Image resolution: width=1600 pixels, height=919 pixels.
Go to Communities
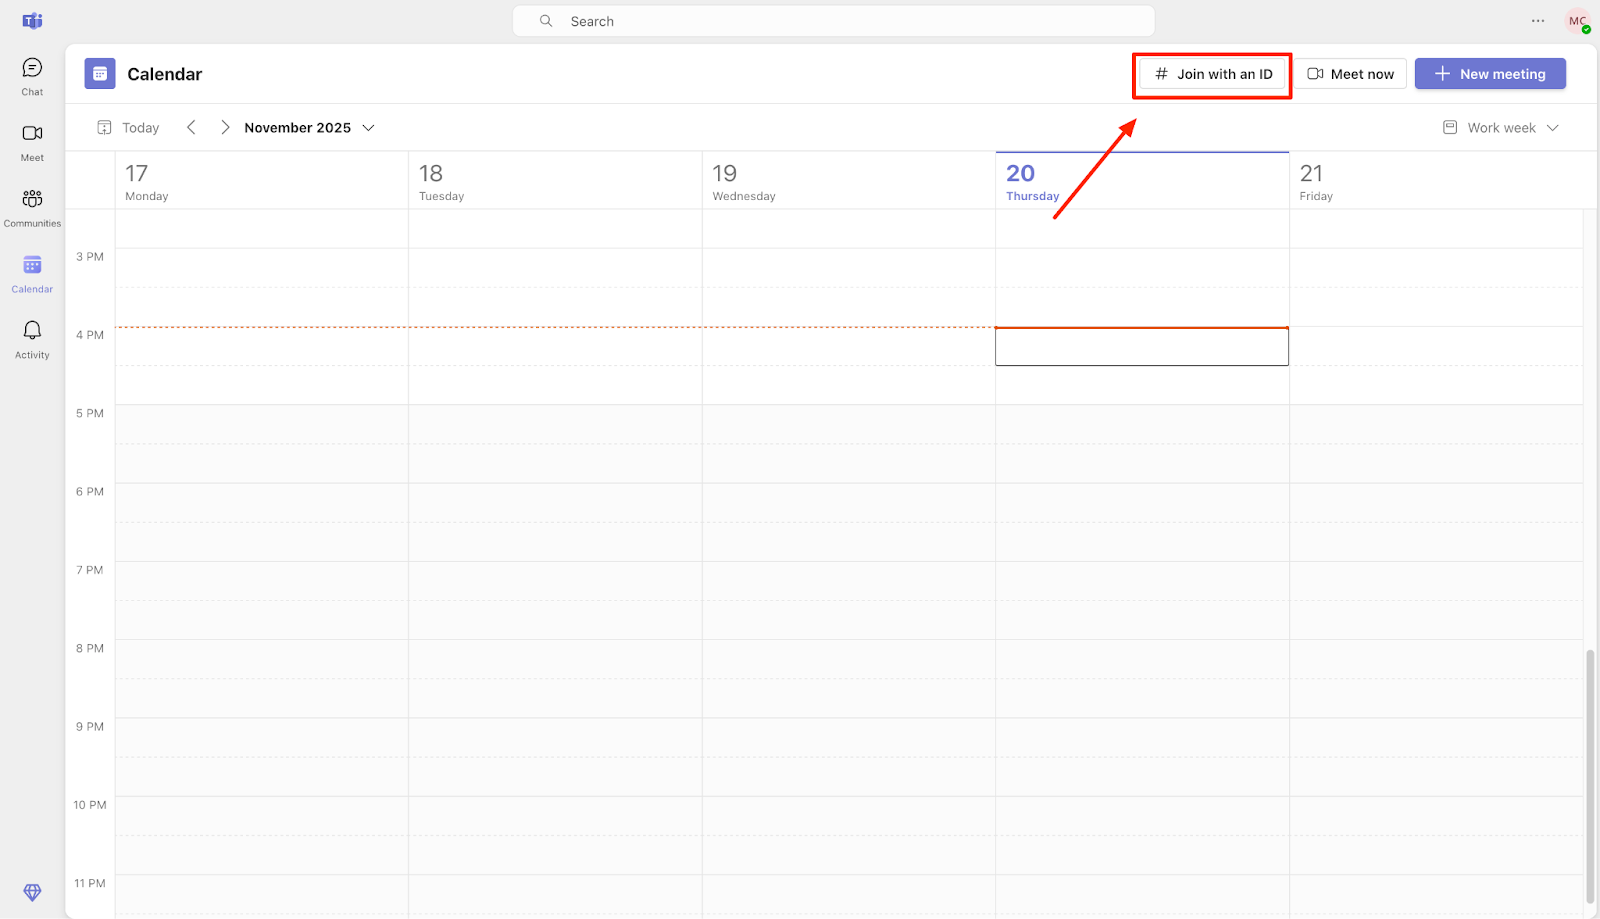[x=32, y=207]
